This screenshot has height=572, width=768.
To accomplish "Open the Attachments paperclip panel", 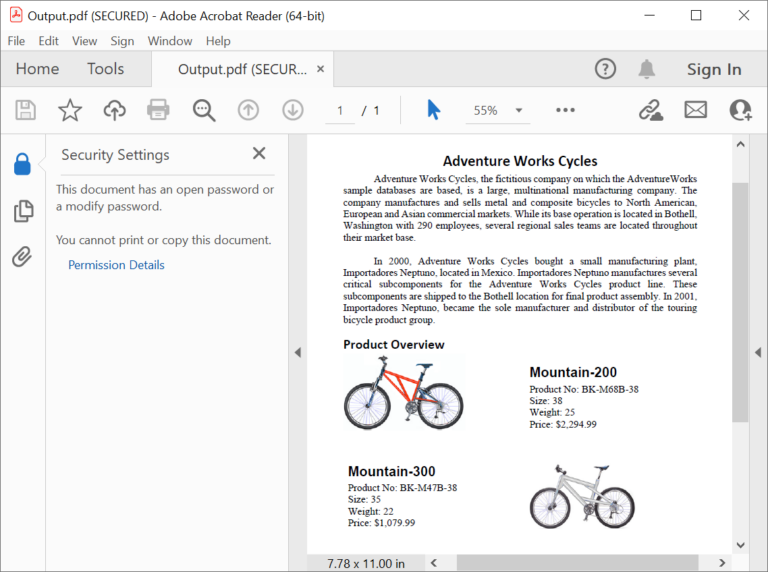I will coord(22,257).
